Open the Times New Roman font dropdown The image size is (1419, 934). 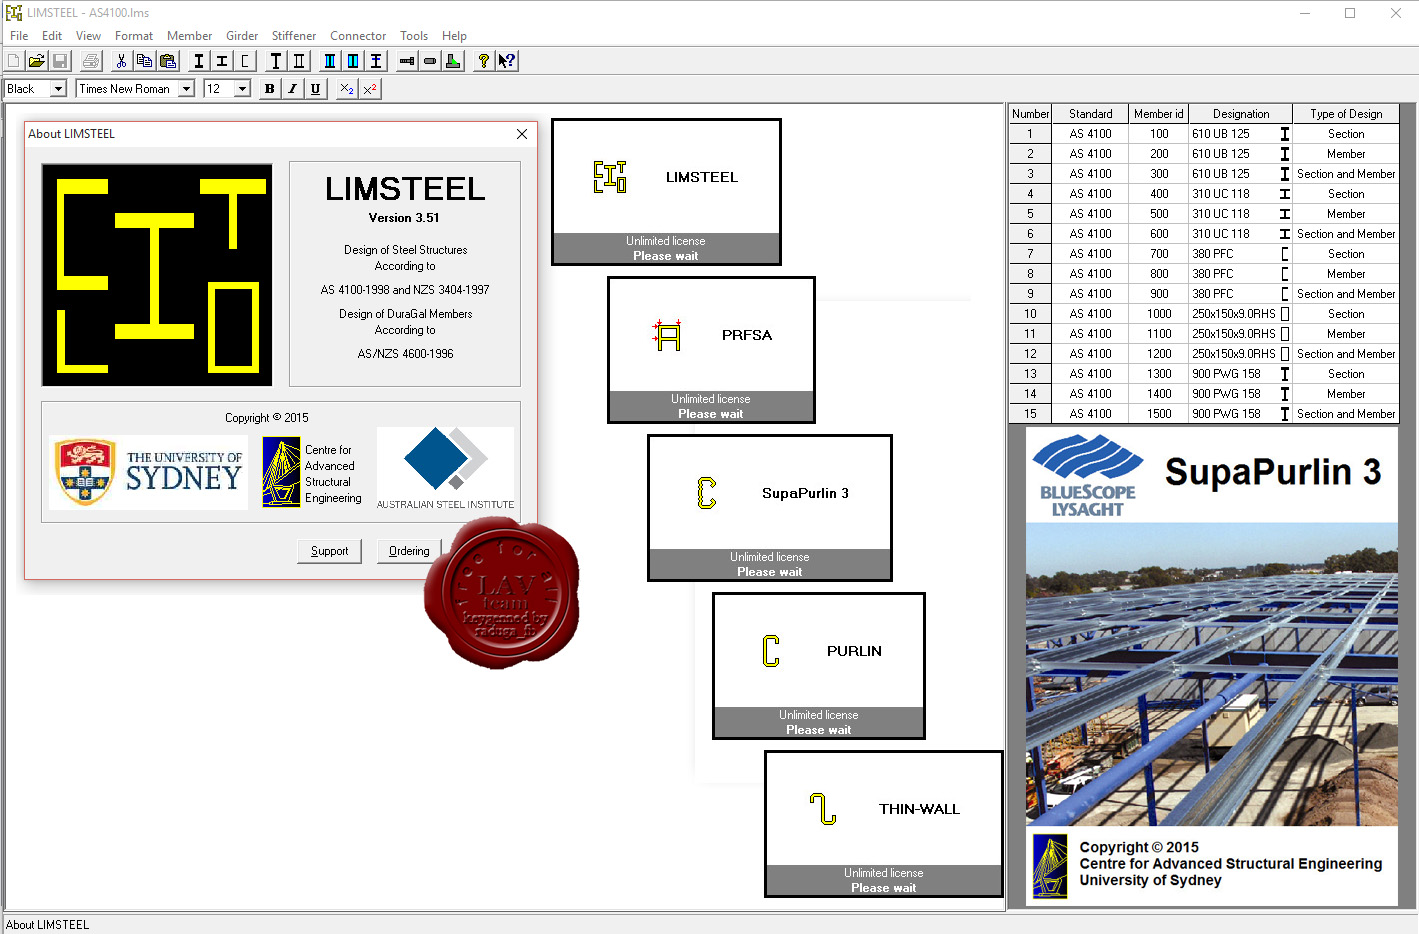(186, 89)
